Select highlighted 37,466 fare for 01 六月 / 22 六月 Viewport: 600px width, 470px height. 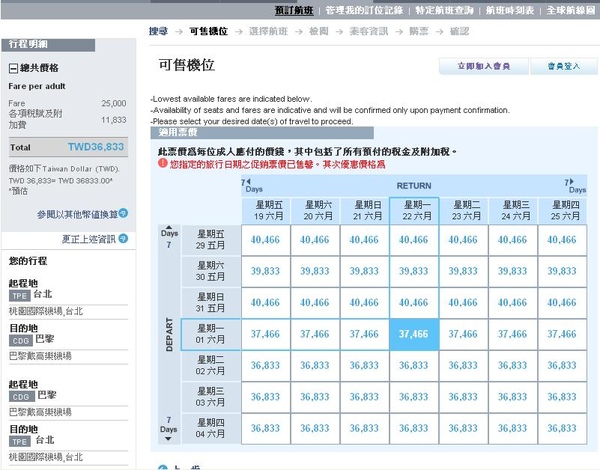tap(414, 334)
